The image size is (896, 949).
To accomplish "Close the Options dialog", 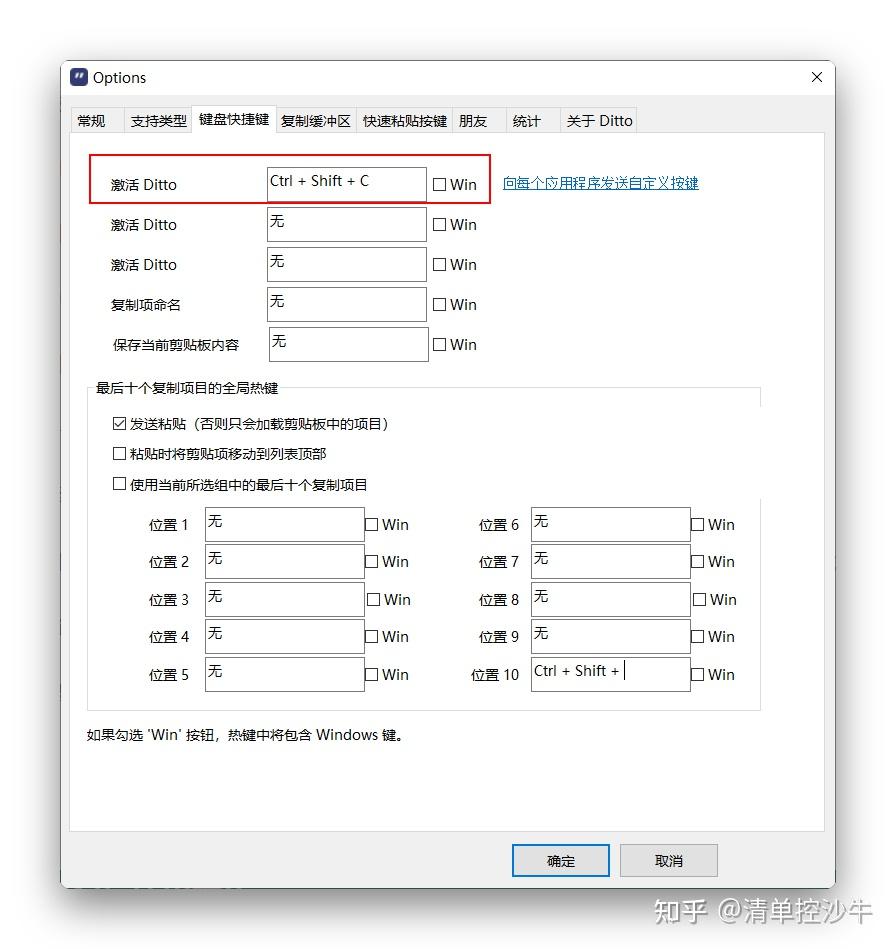I will coord(817,77).
